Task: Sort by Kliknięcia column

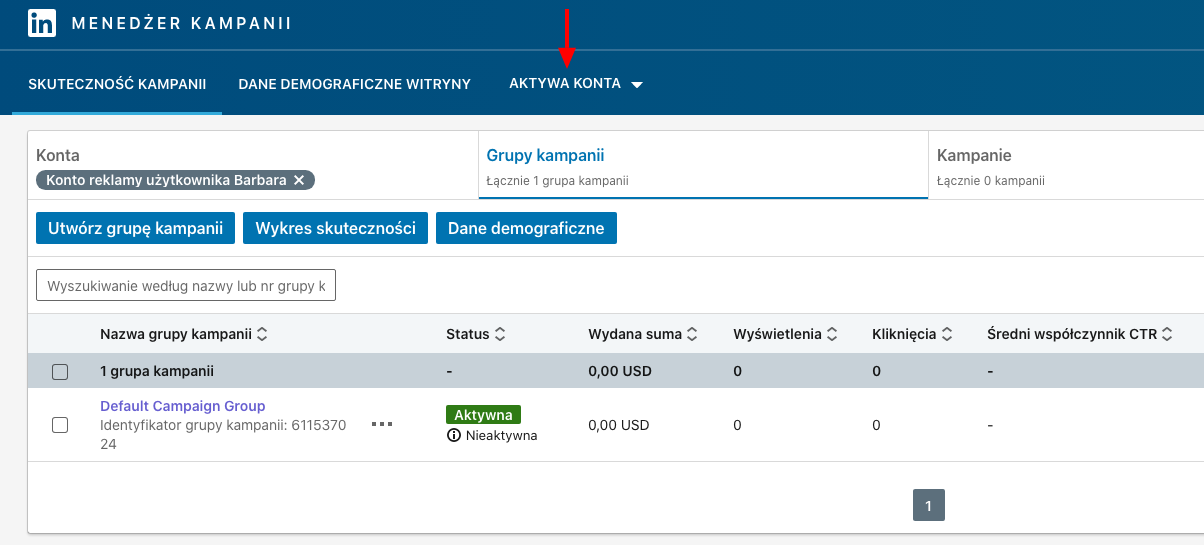Action: [x=947, y=335]
